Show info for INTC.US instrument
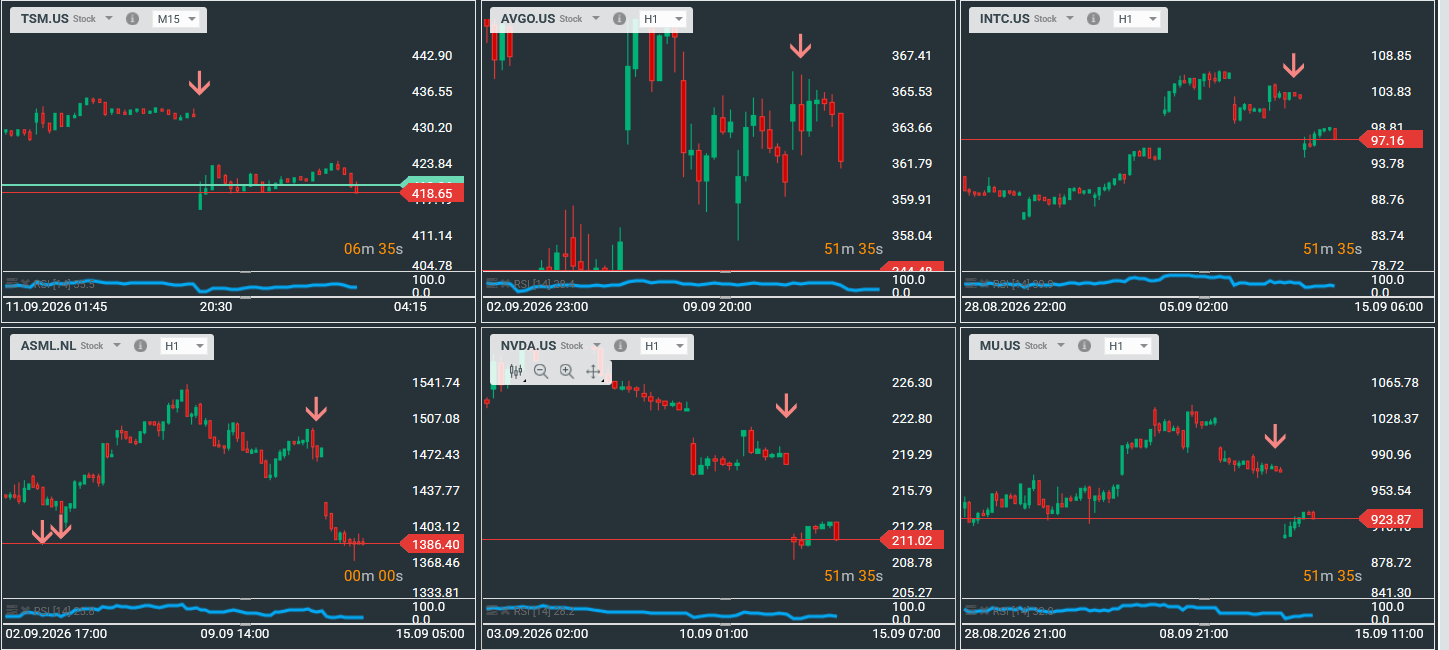The image size is (1449, 650). click(x=1093, y=19)
